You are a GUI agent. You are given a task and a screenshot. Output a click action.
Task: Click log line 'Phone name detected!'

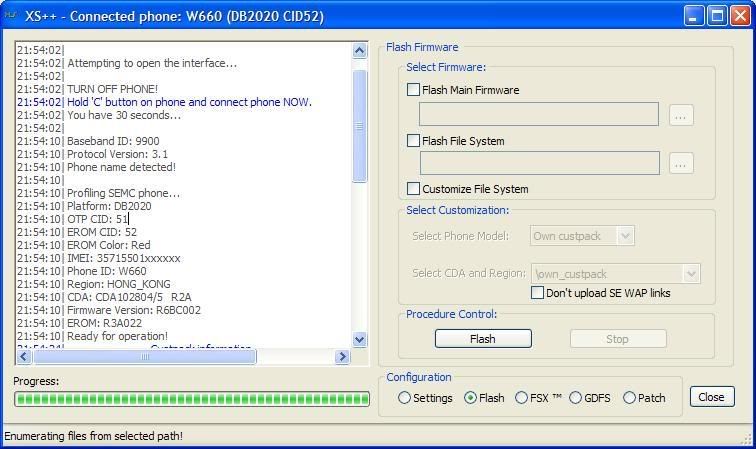click(x=122, y=167)
